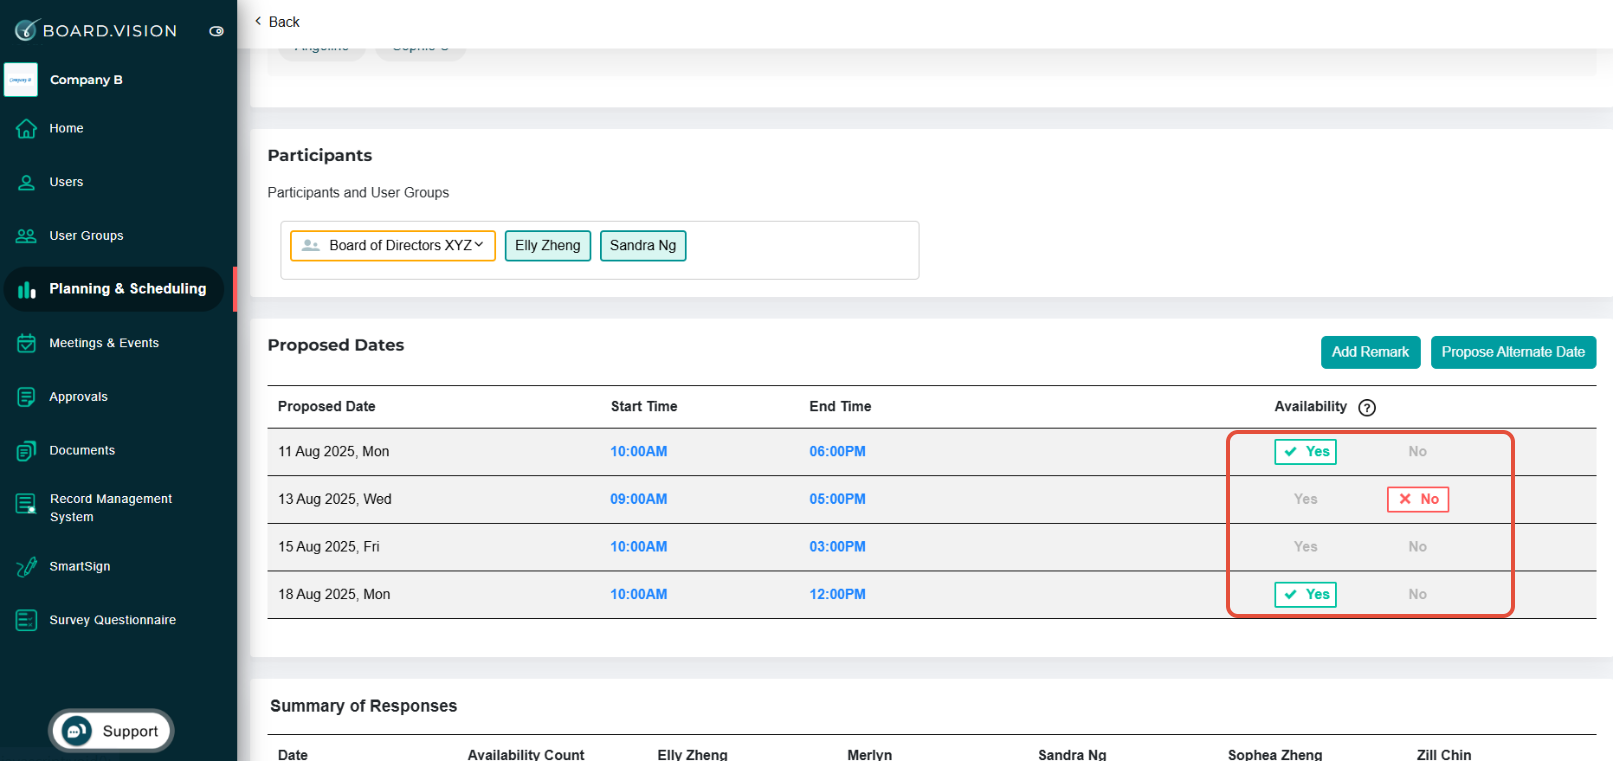
Task: Click the Summary of Responses heading
Action: coord(364,706)
